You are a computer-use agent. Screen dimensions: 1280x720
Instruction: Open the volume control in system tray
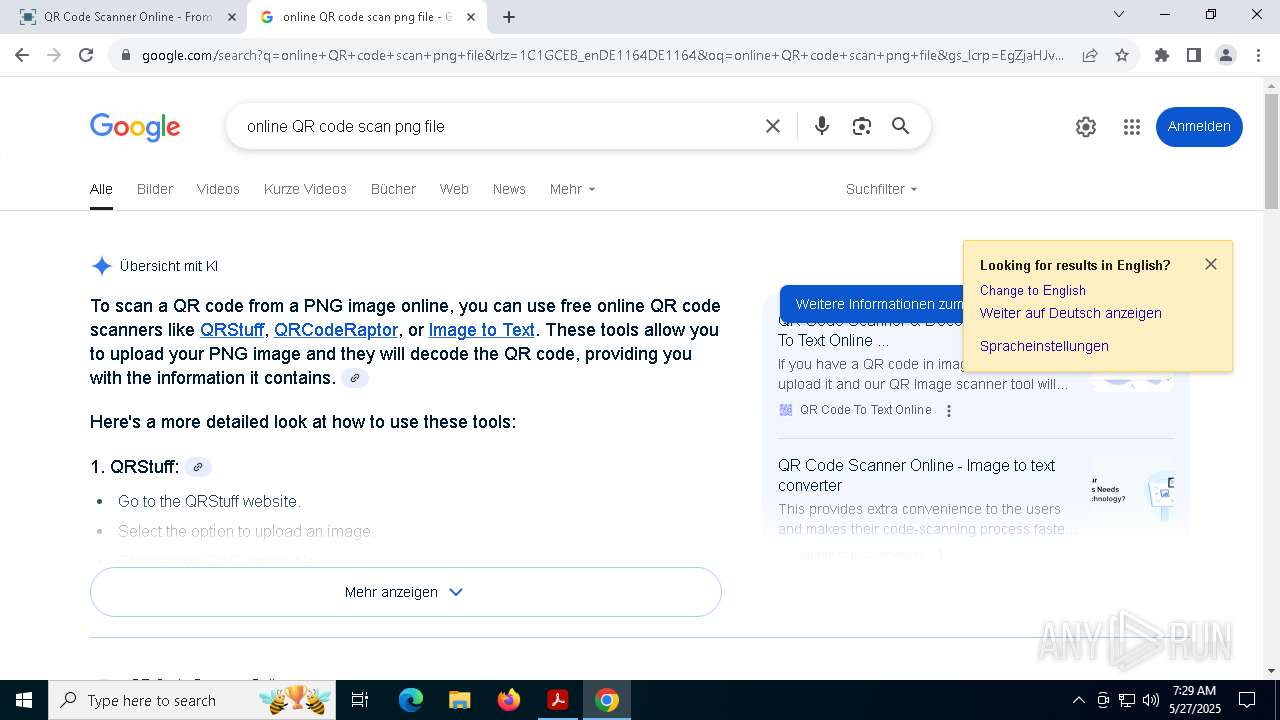pyautogui.click(x=1151, y=700)
